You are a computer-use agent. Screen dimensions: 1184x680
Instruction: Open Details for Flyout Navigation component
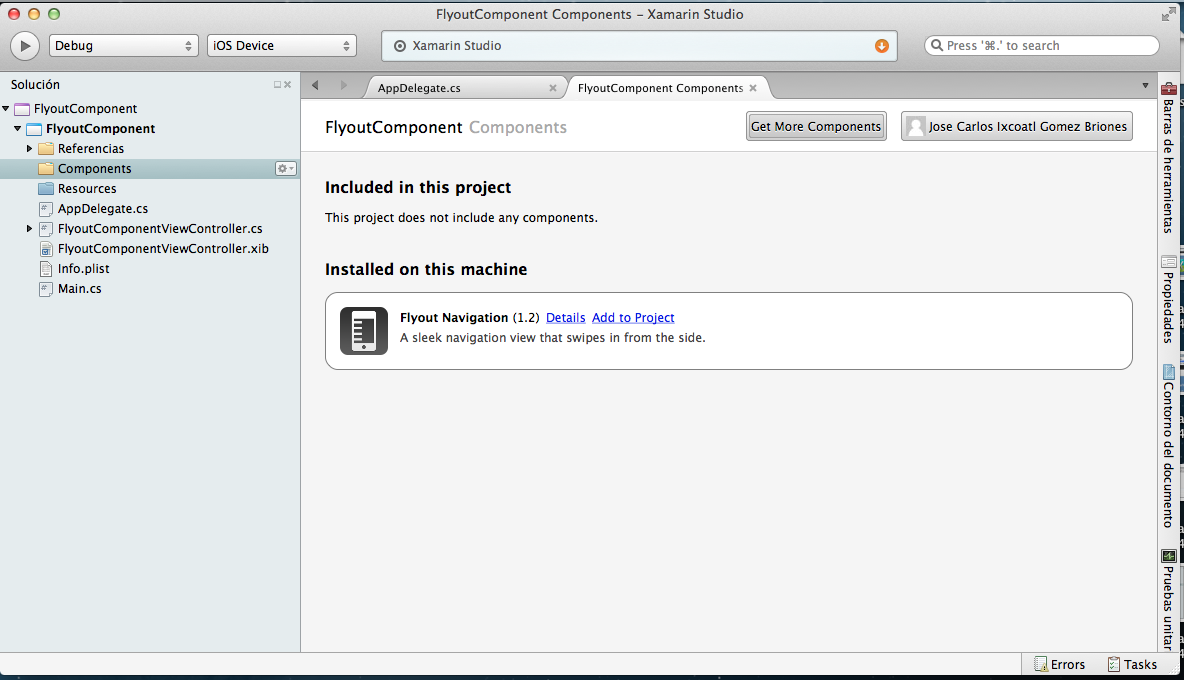(565, 317)
